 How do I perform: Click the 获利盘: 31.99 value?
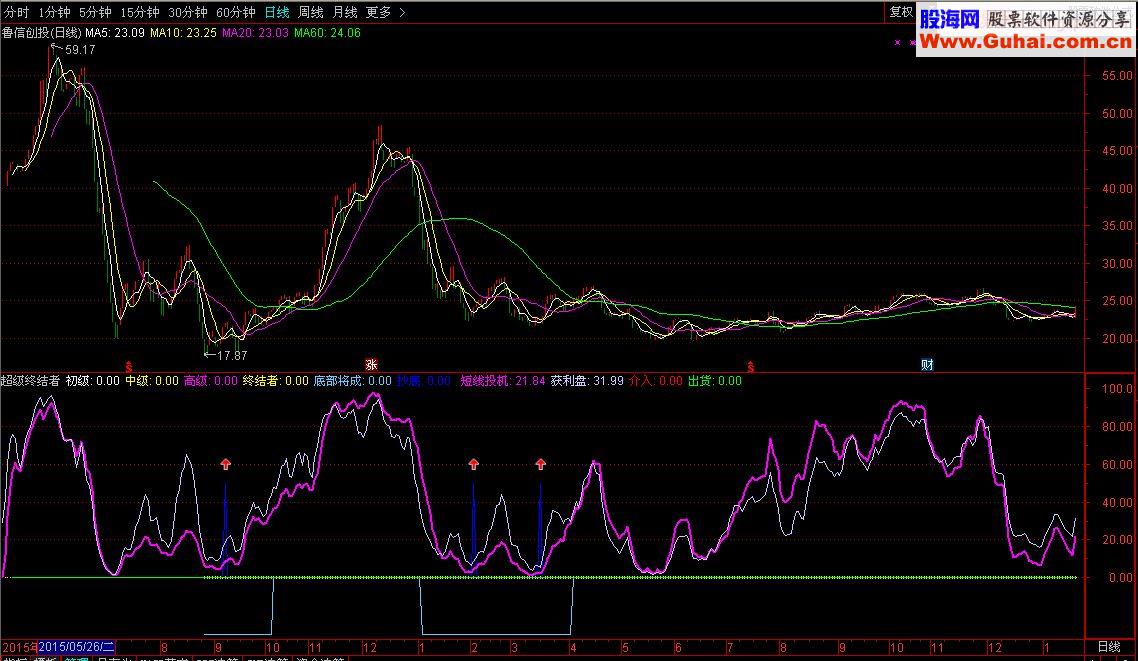pyautogui.click(x=586, y=381)
